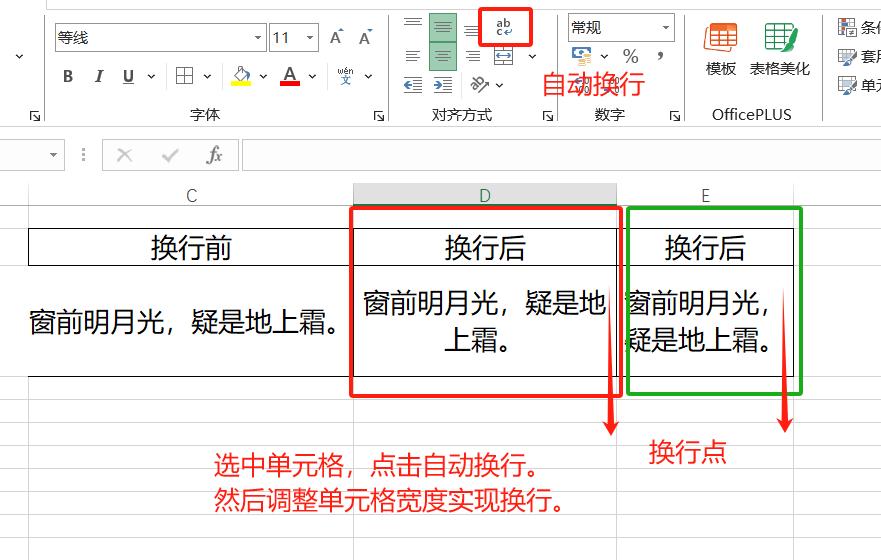Open 模板 templates button
Viewport: 881px width, 560px height.
tap(721, 49)
